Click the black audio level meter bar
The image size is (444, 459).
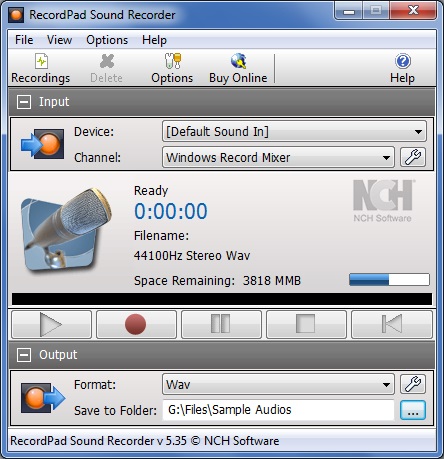click(x=222, y=299)
